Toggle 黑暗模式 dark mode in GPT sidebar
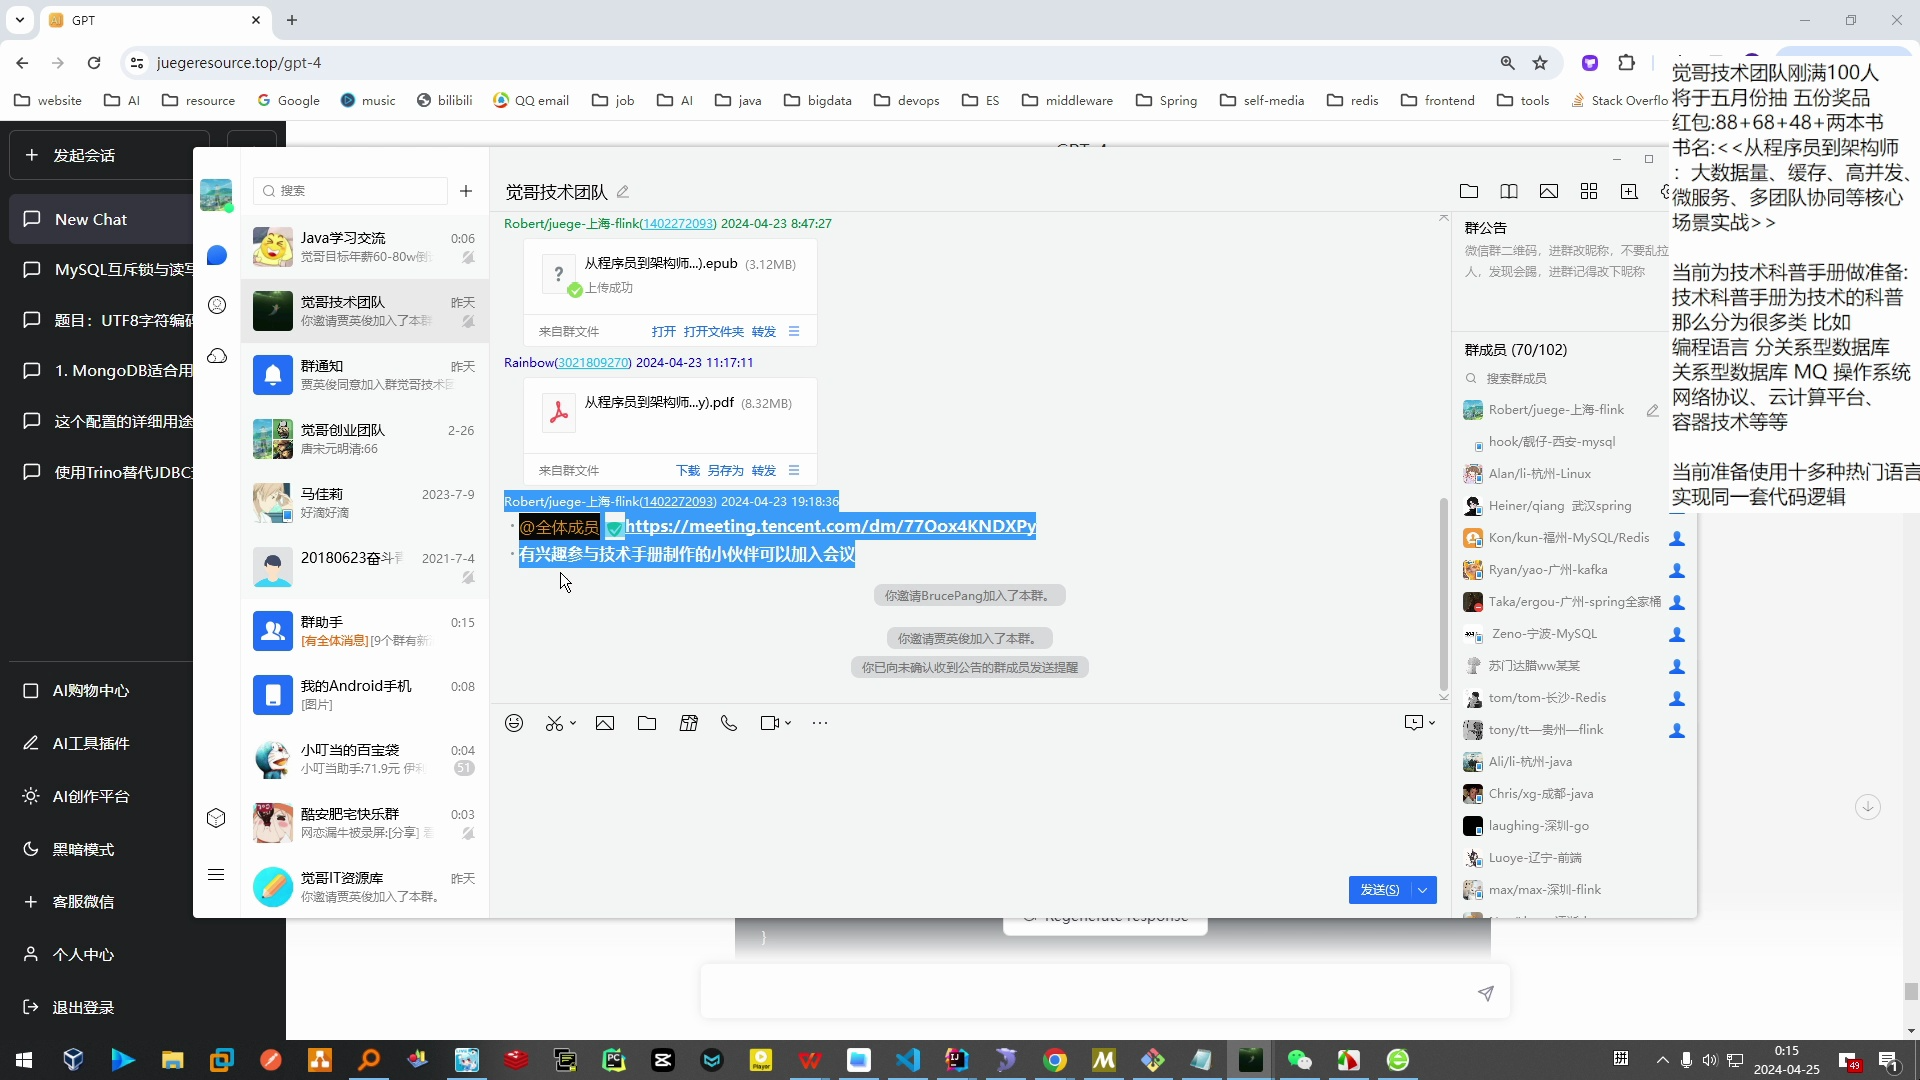Image resolution: width=1920 pixels, height=1080 pixels. [x=69, y=849]
